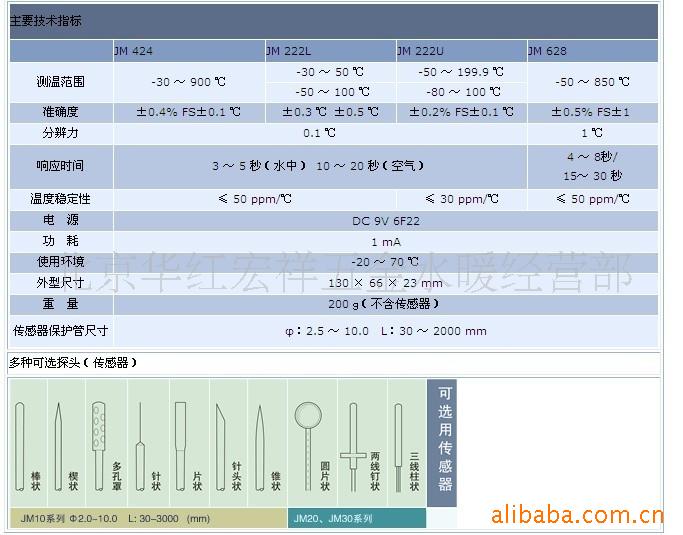Click the -20 ~ 70 ℃ cell
This screenshot has width=683, height=535.
click(385, 262)
